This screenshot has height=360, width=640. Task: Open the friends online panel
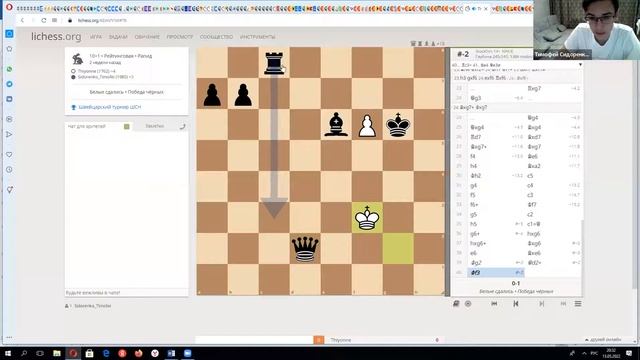click(x=603, y=340)
